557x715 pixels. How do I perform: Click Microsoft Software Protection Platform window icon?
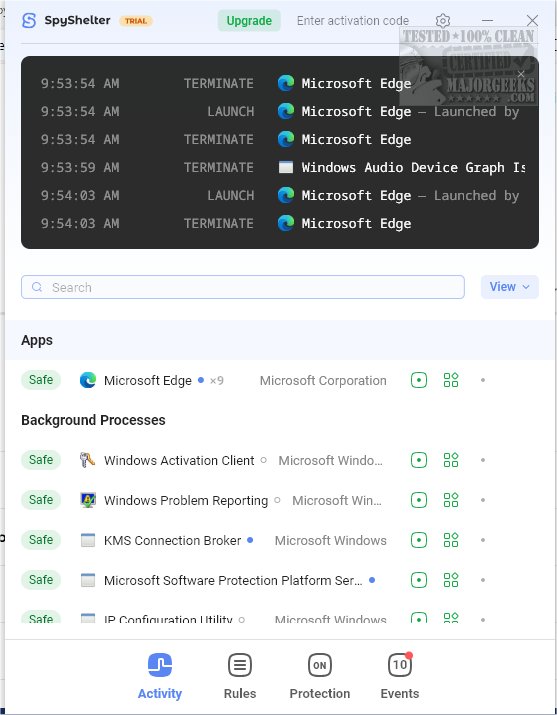tap(88, 580)
